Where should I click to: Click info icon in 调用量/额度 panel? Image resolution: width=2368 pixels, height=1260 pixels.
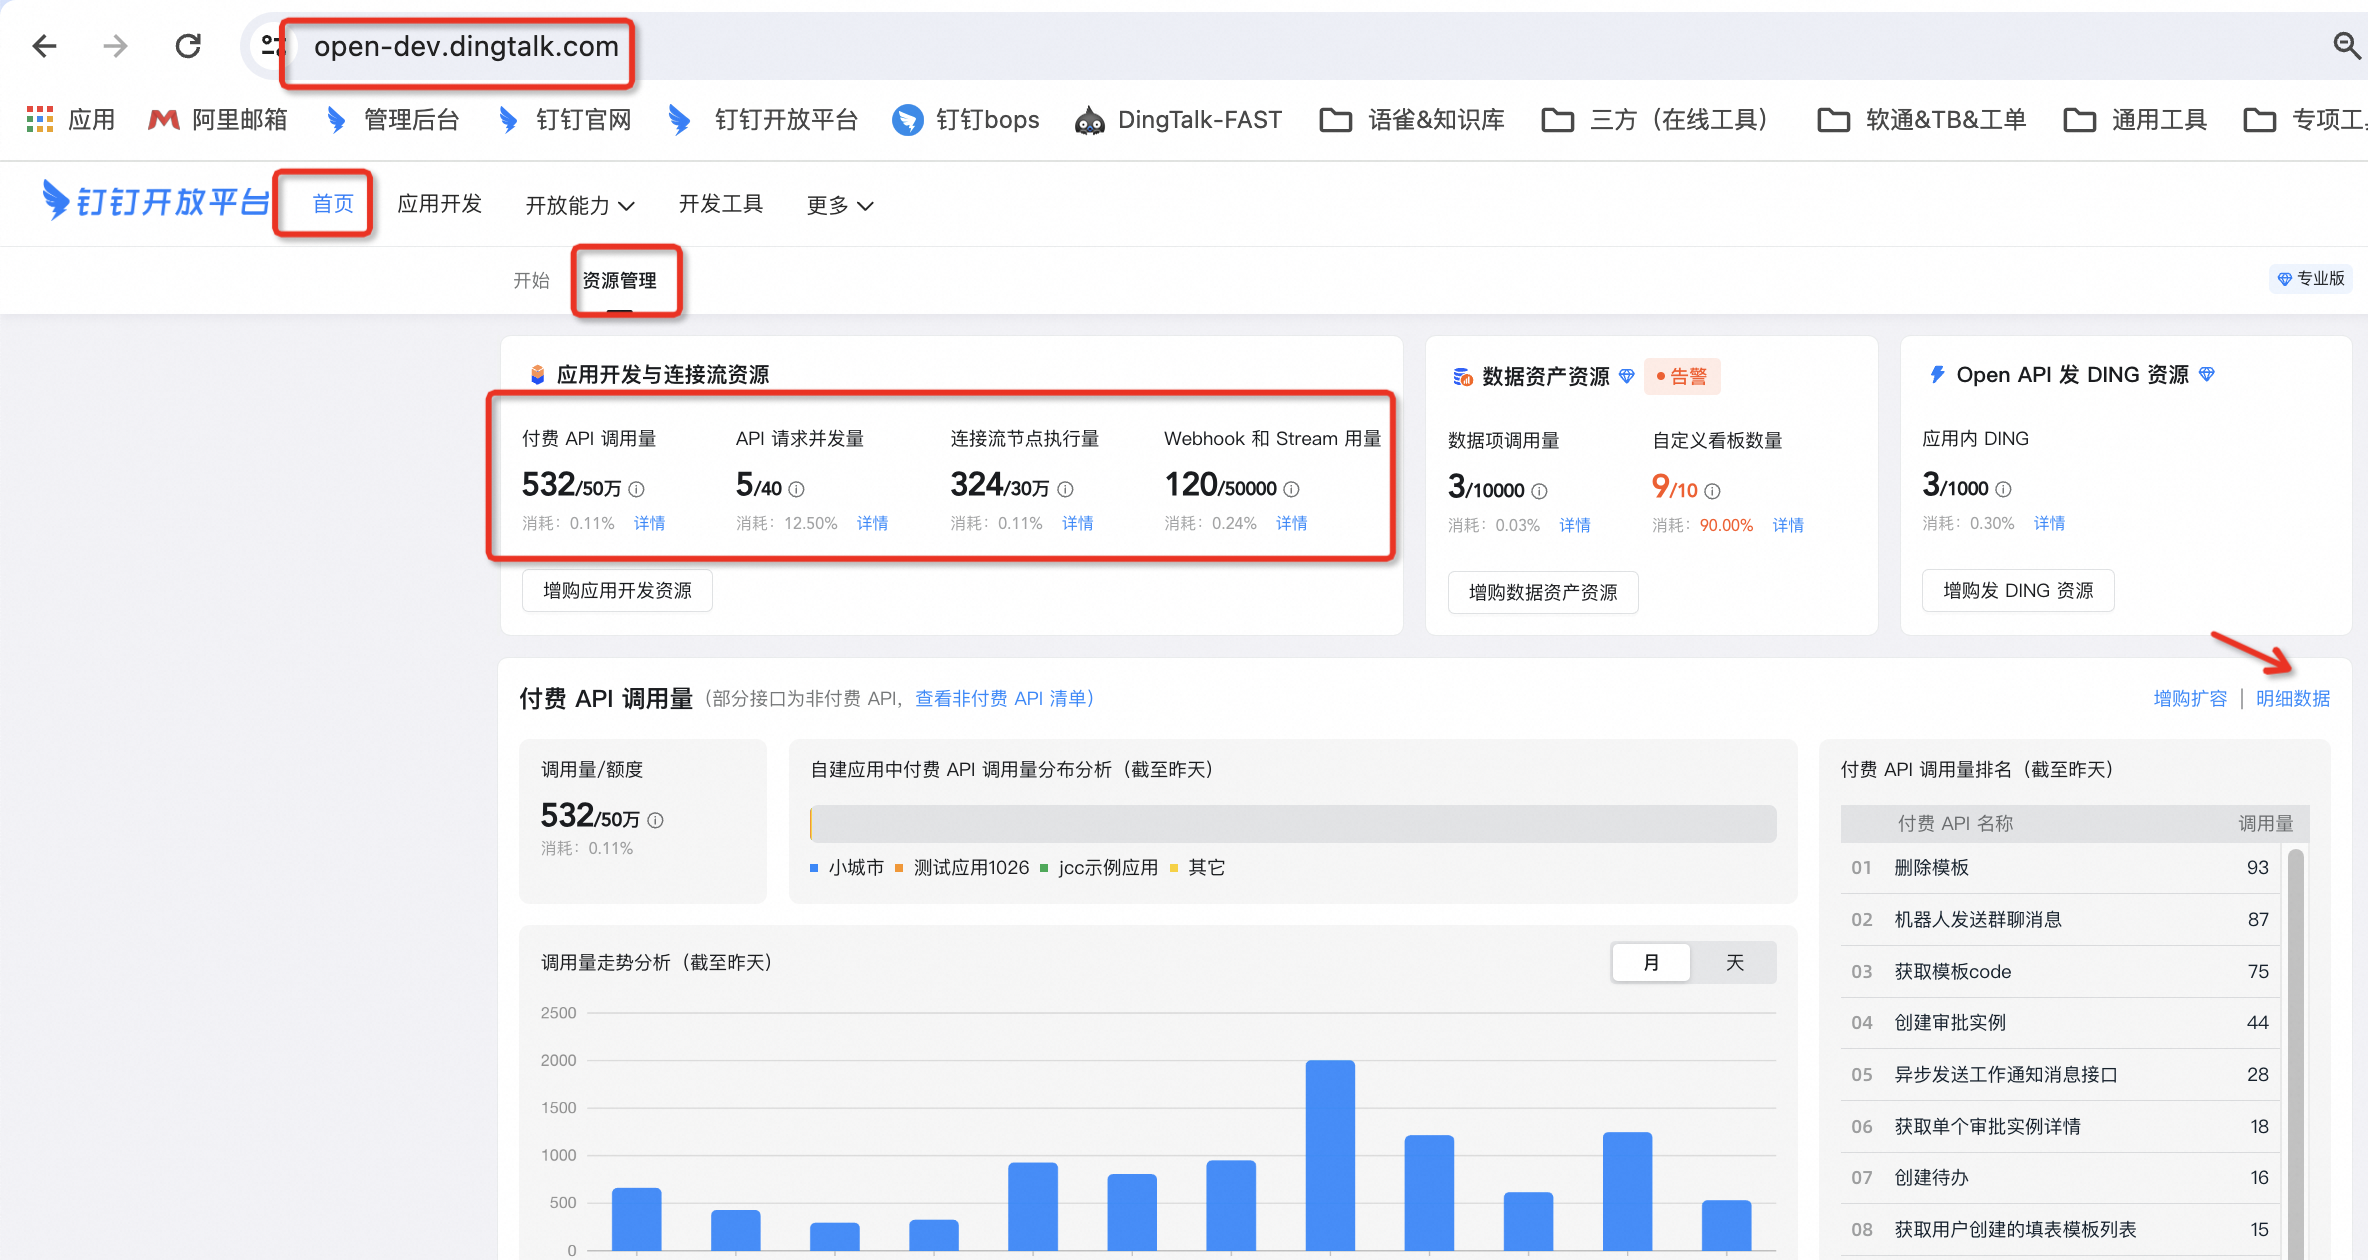pos(656,820)
